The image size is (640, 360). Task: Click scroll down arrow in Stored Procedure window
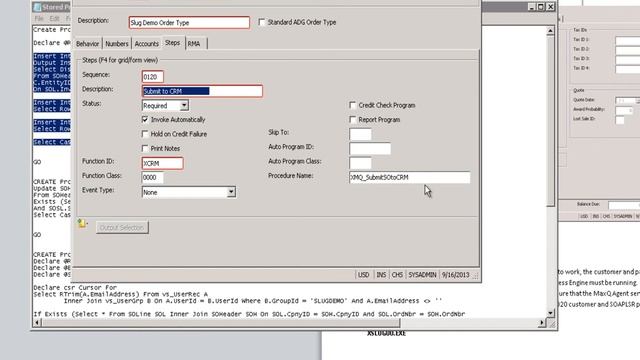click(x=550, y=313)
